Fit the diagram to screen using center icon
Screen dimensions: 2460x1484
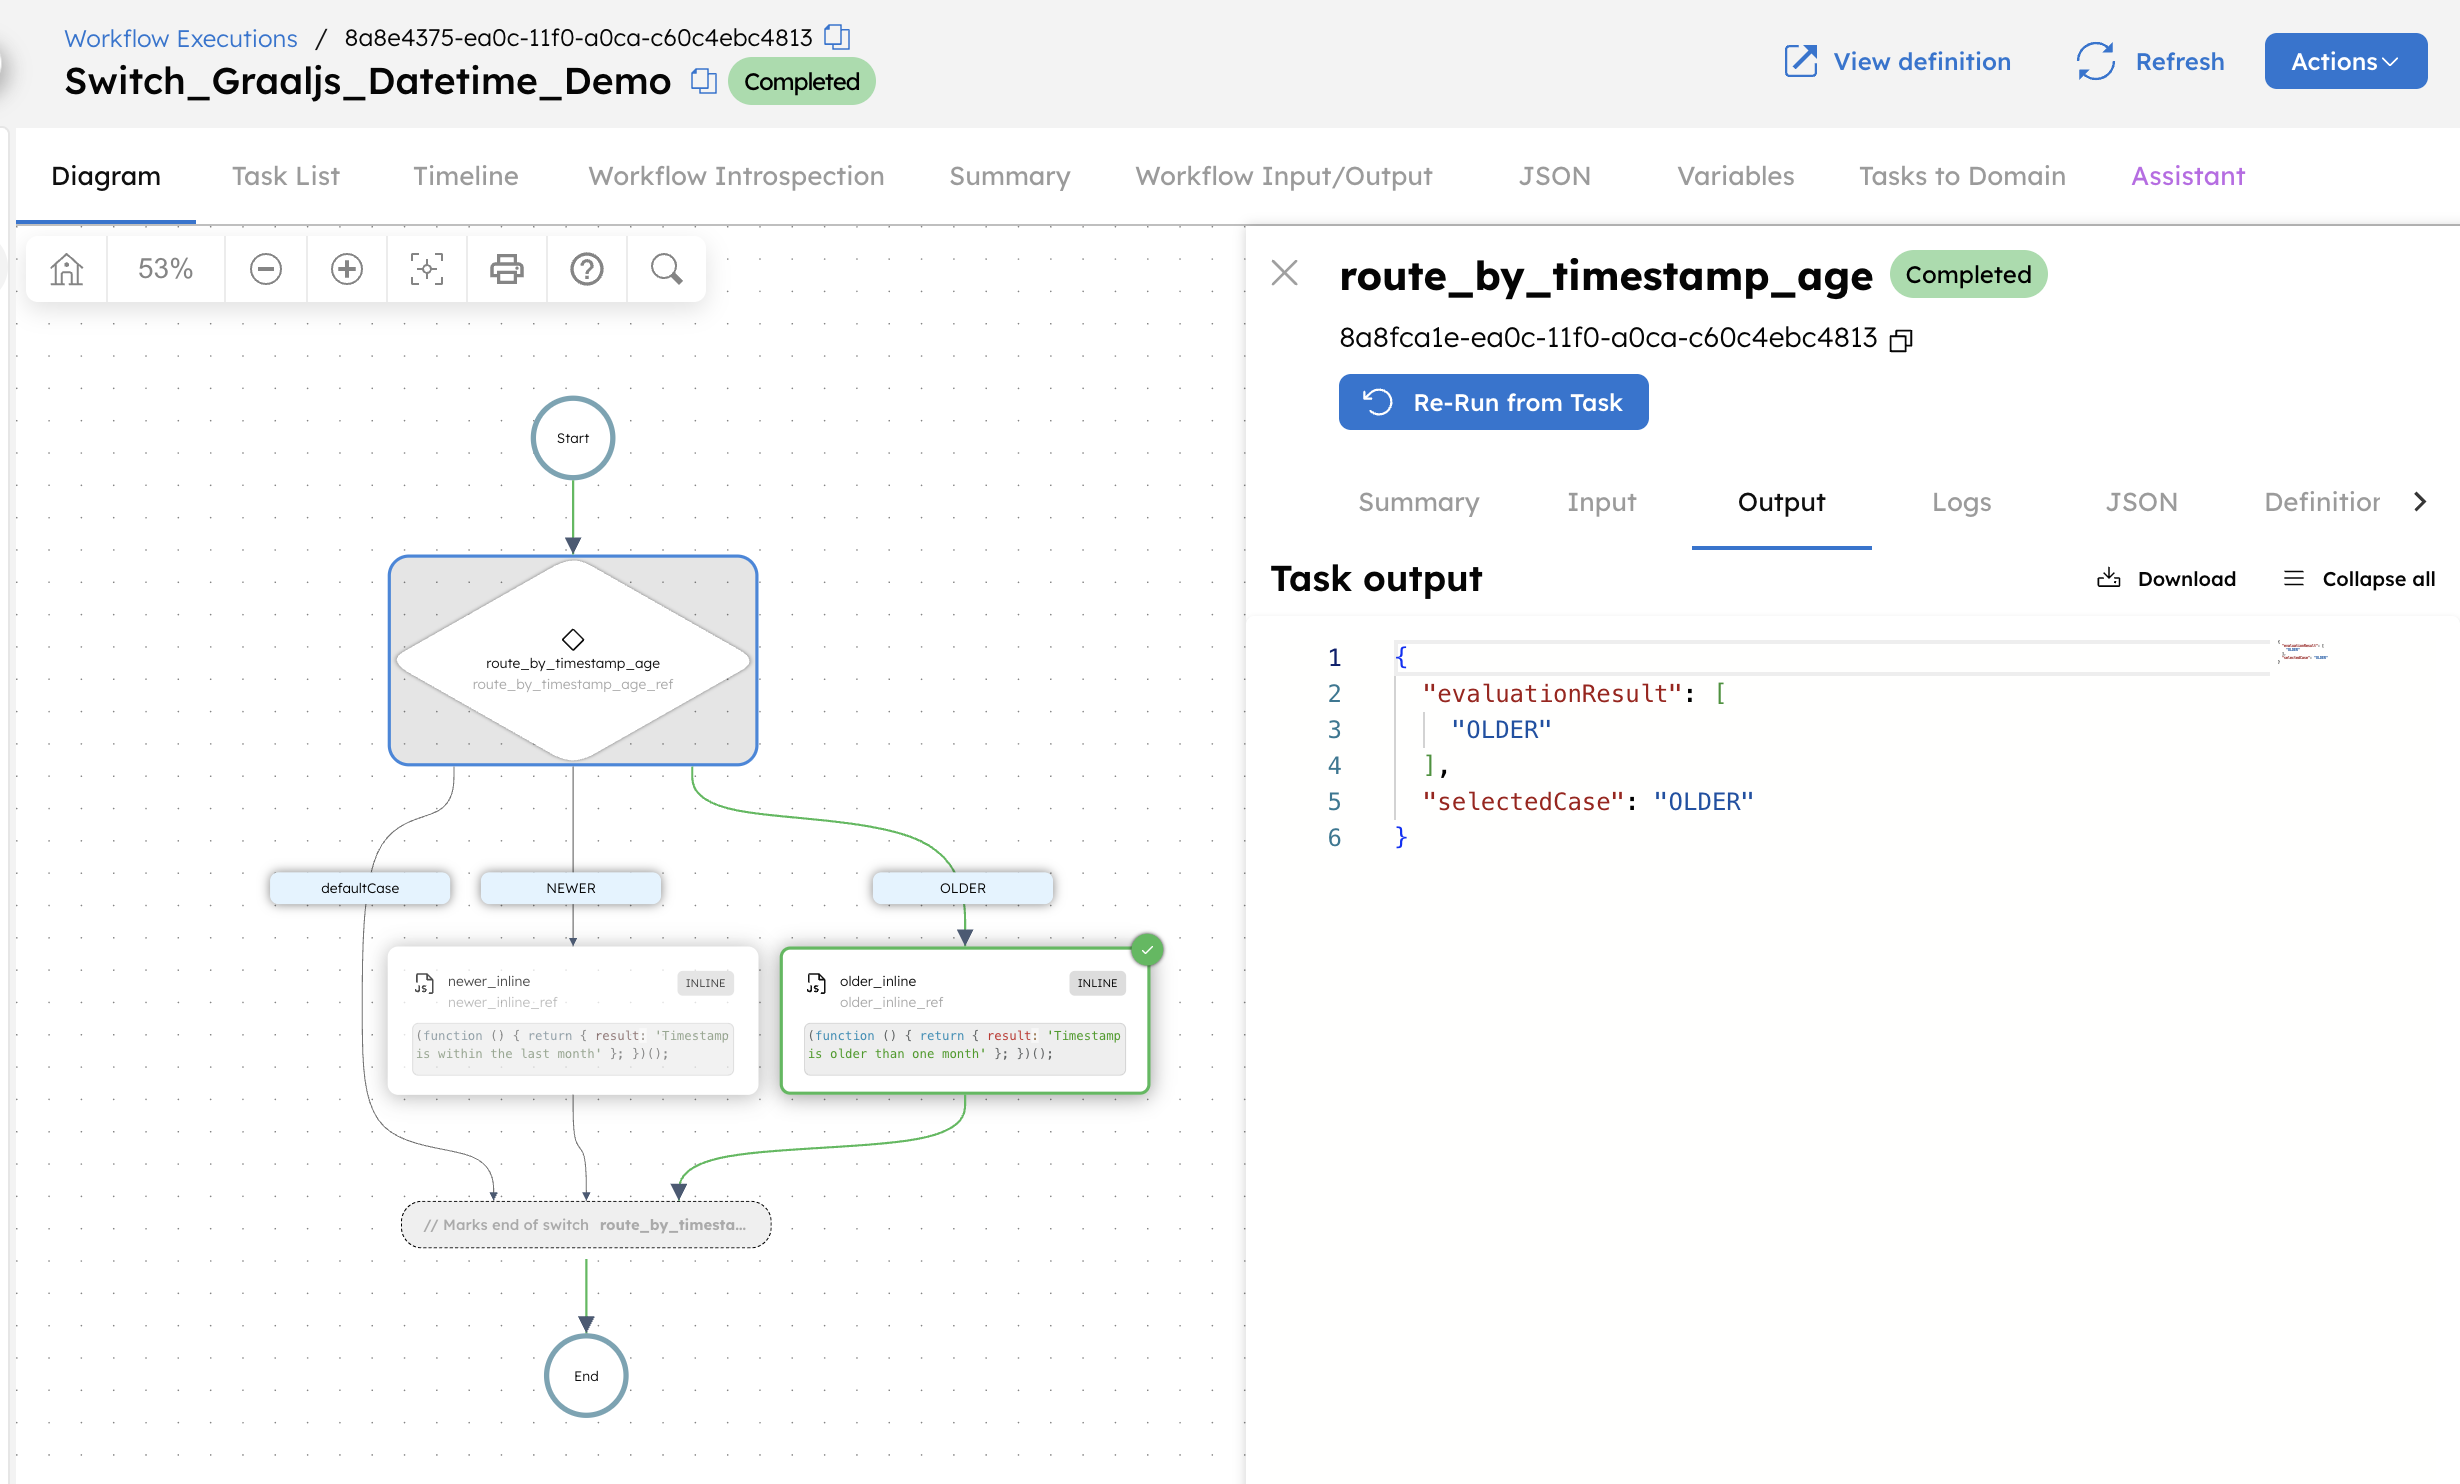pos(426,268)
